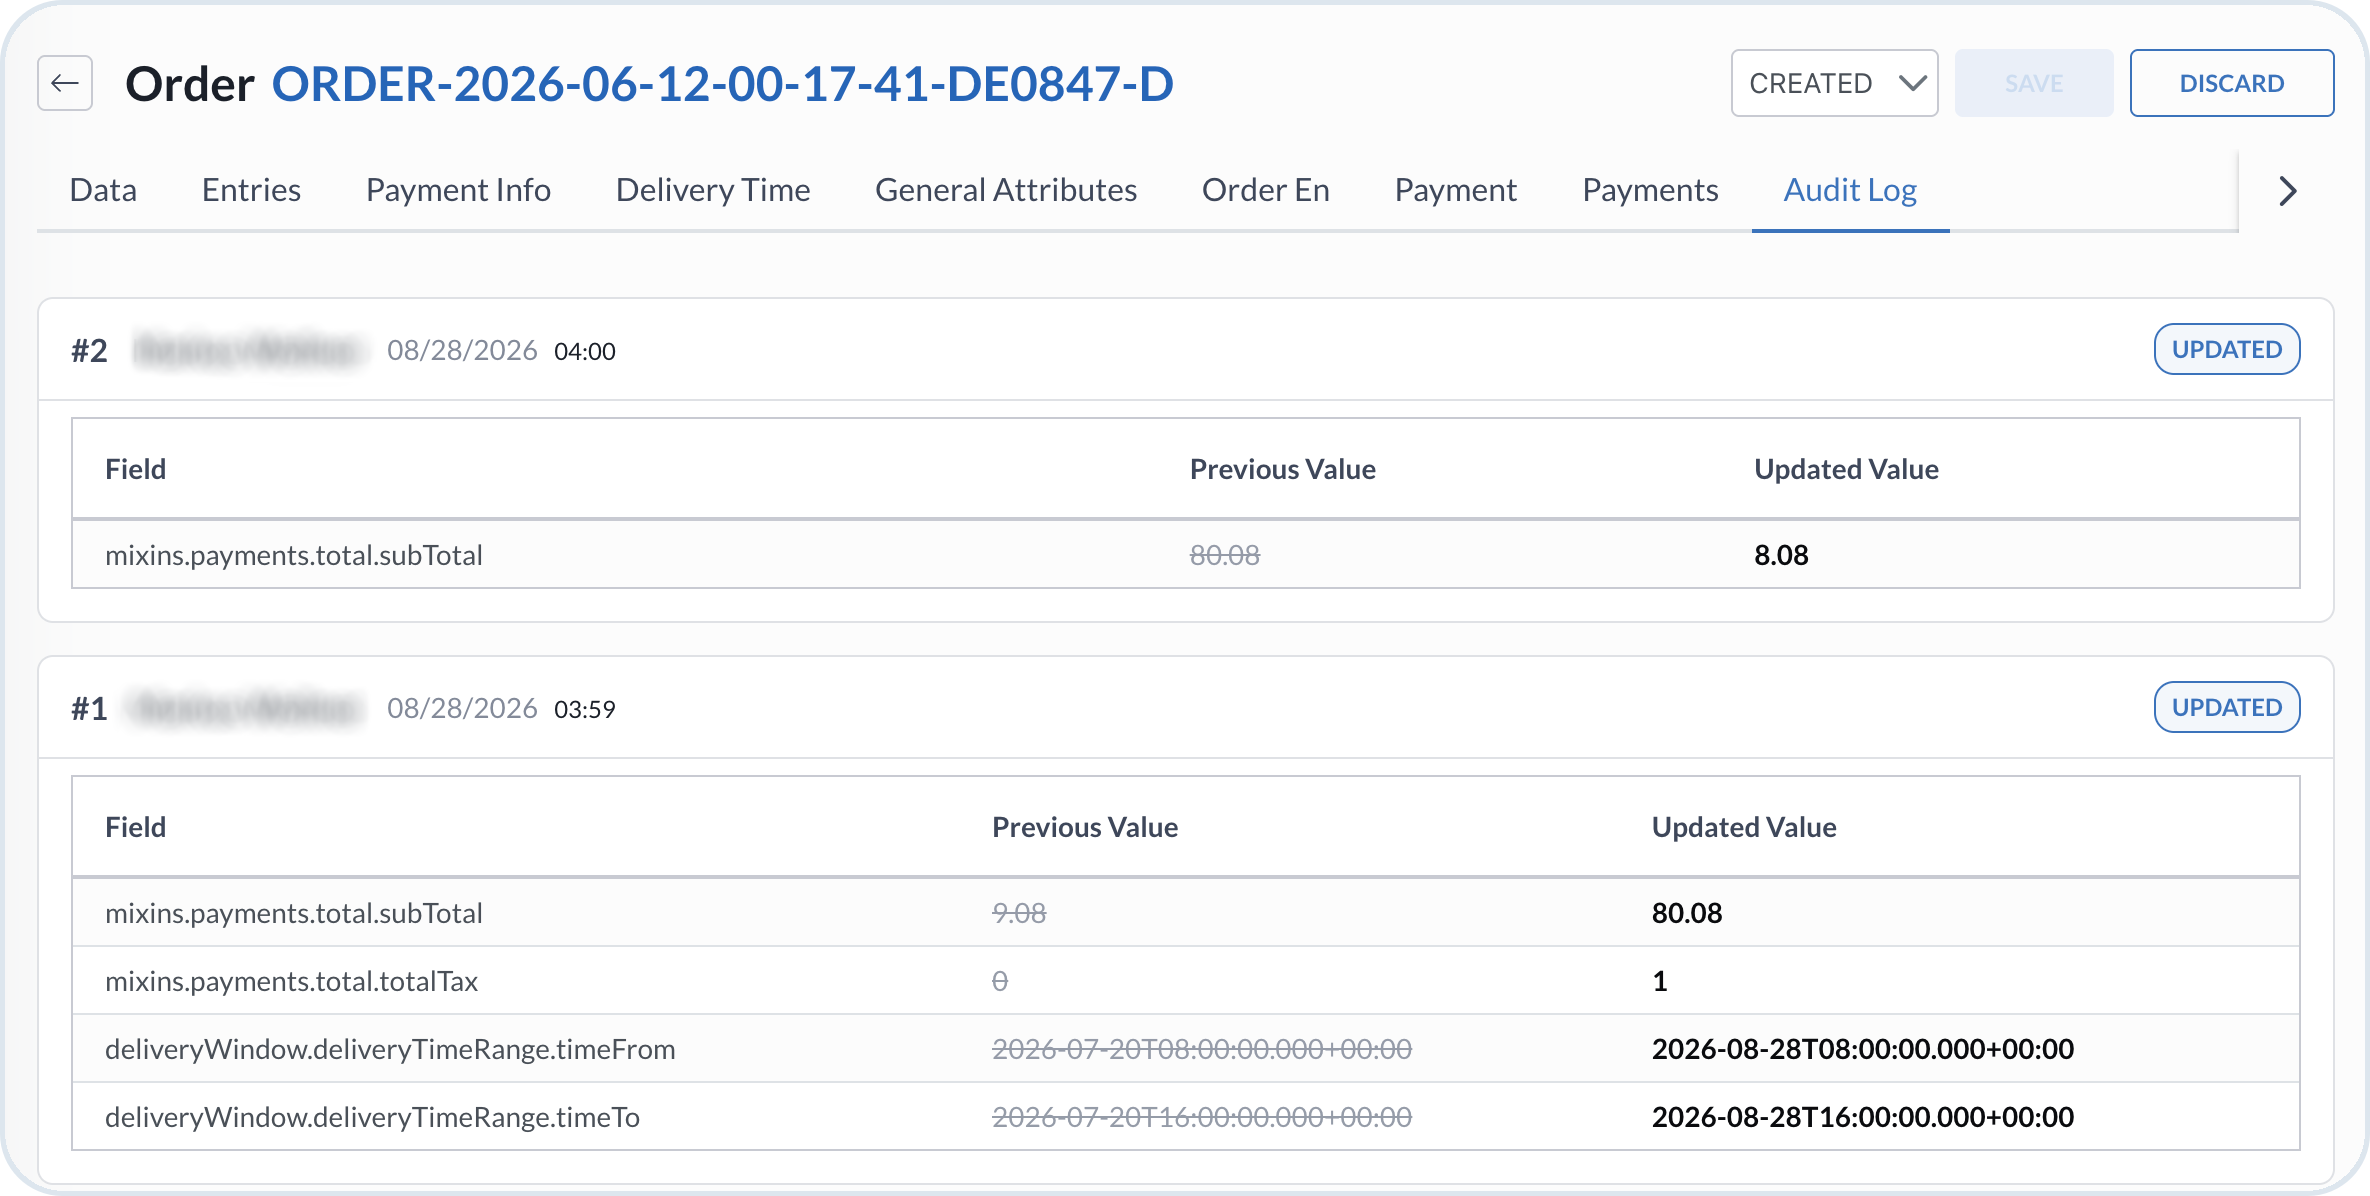Click the previous totalTax value 0

click(x=1000, y=981)
